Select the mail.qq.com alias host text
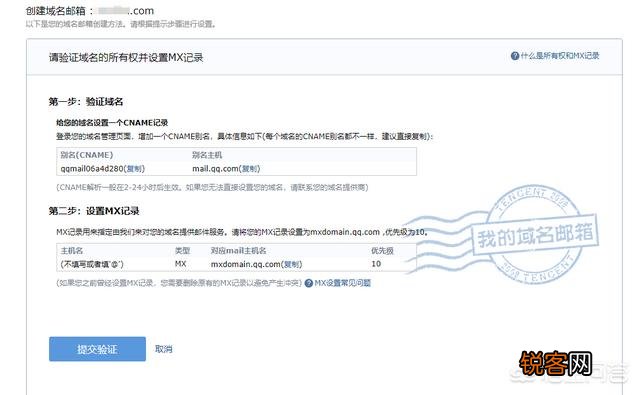Screen dimensions: 640x395 tap(215, 169)
